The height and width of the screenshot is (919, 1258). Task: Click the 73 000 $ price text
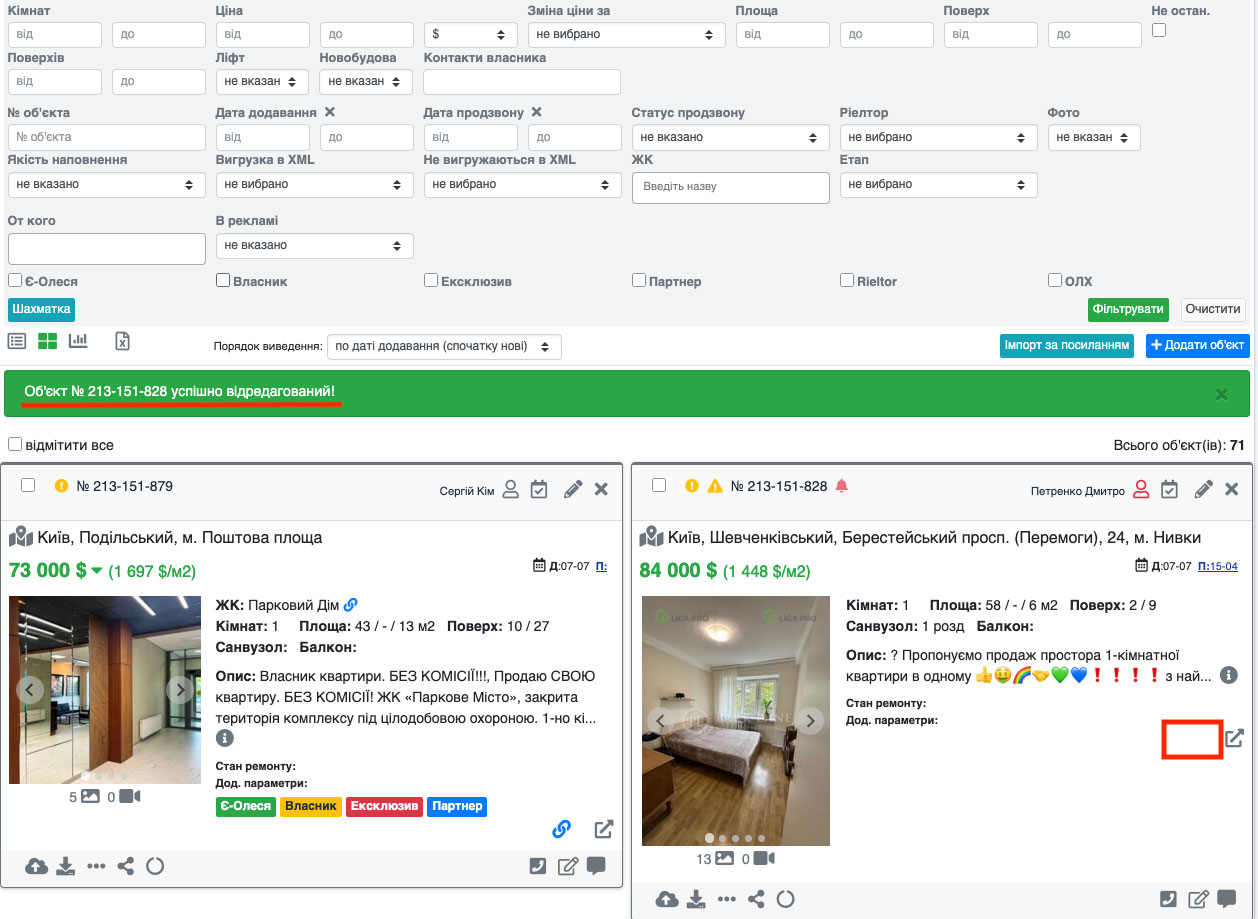(x=47, y=571)
